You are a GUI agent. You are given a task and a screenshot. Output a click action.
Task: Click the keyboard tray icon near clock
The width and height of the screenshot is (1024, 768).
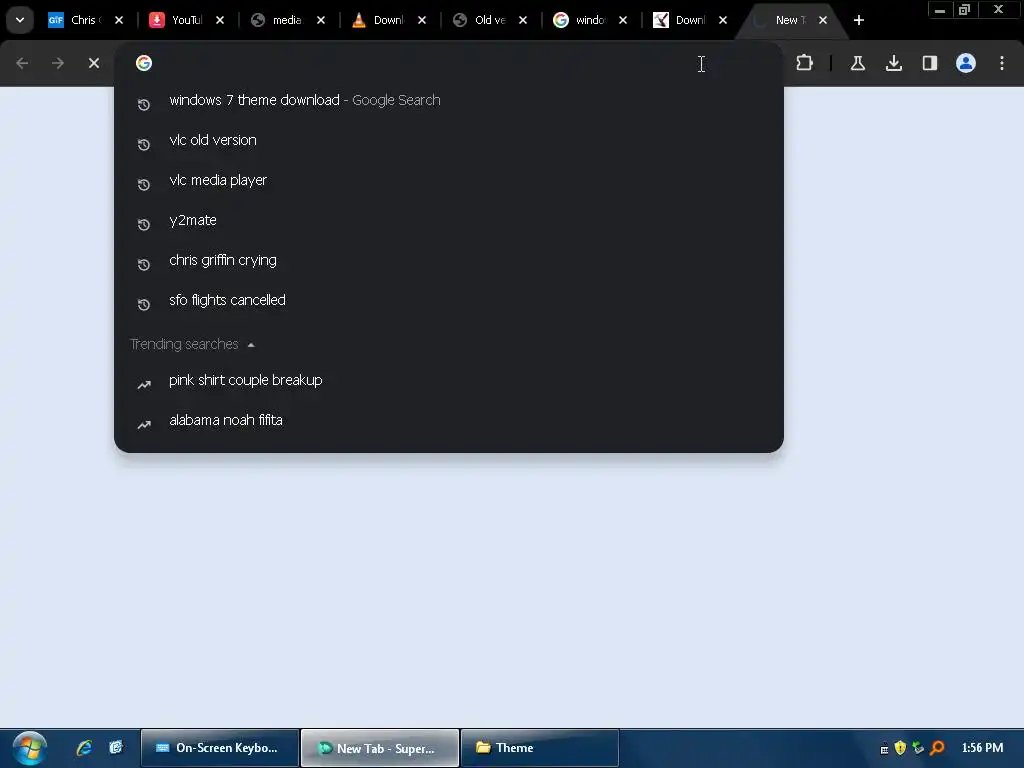884,748
